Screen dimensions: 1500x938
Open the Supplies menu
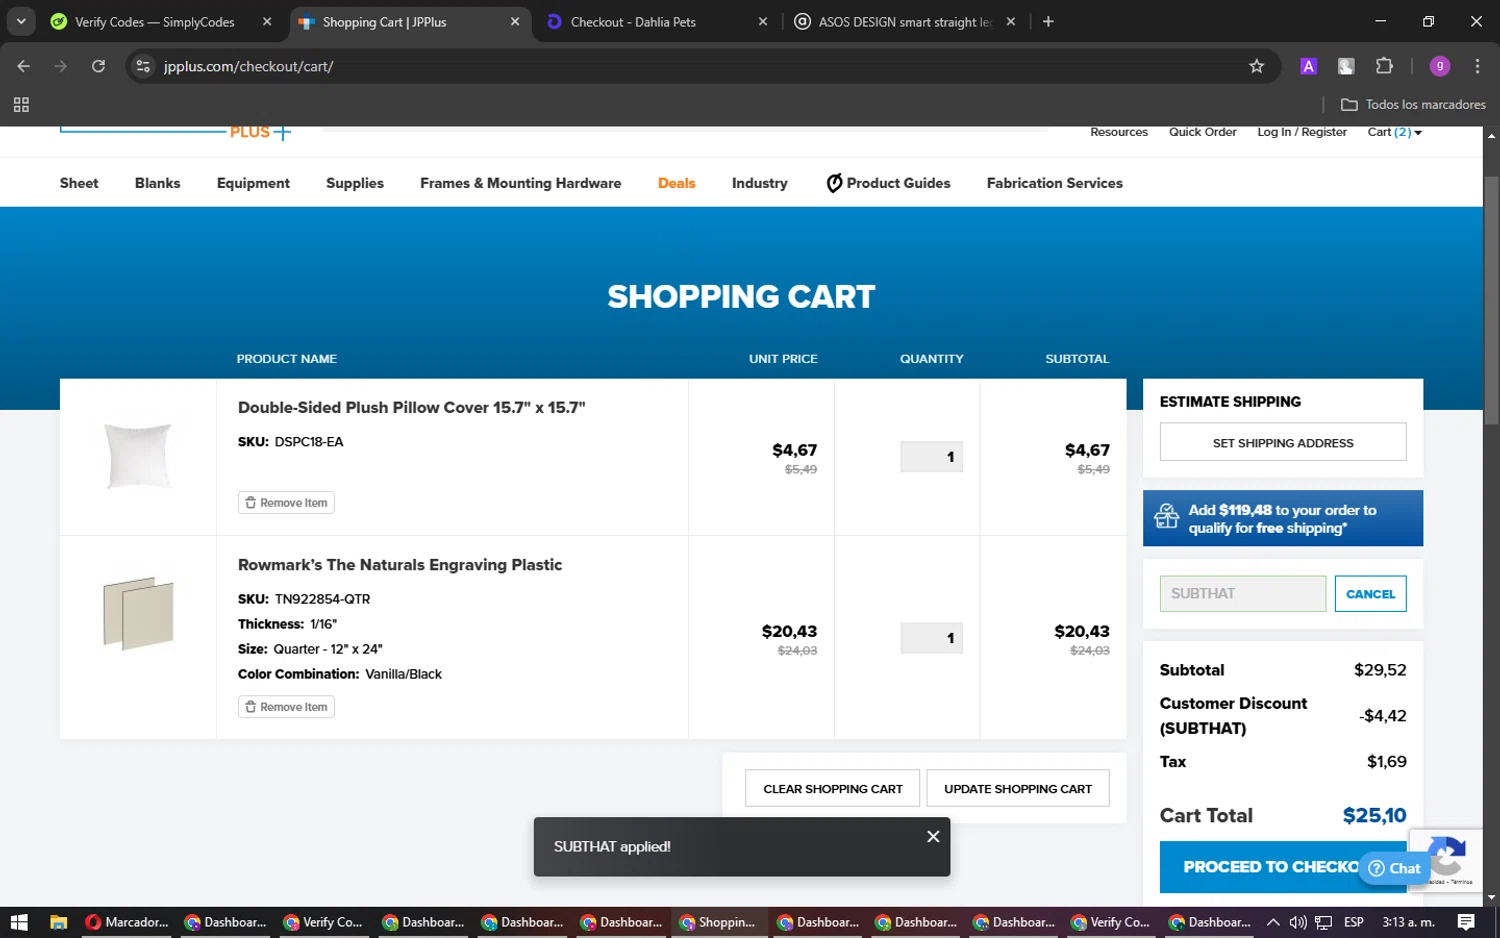[x=355, y=183]
